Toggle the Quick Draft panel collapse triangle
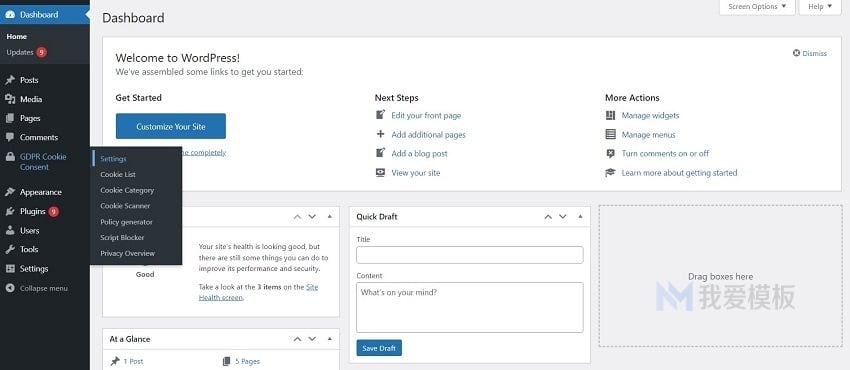 click(x=580, y=217)
